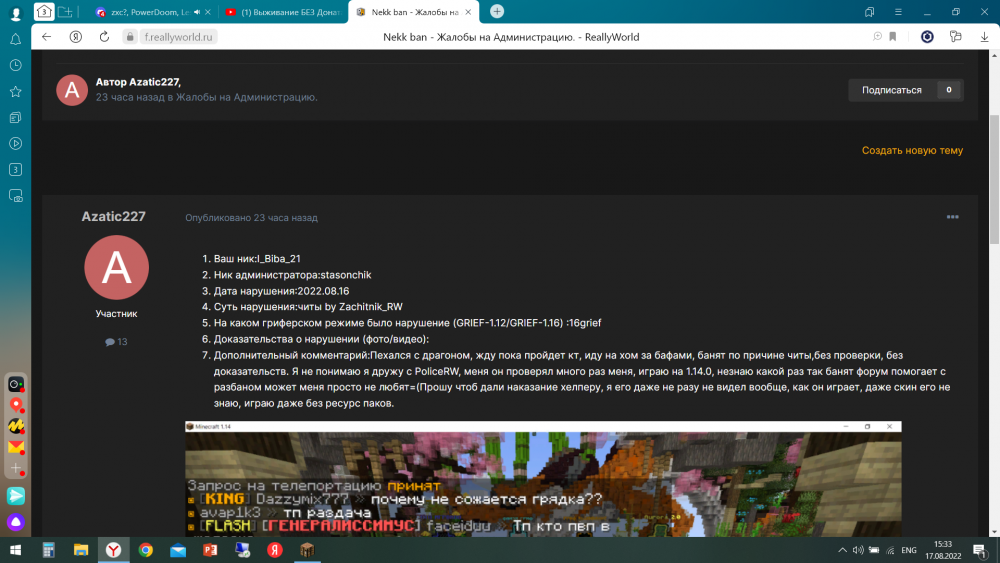This screenshot has height=563, width=1000.
Task: Click Создать новую тему link
Action: click(912, 150)
